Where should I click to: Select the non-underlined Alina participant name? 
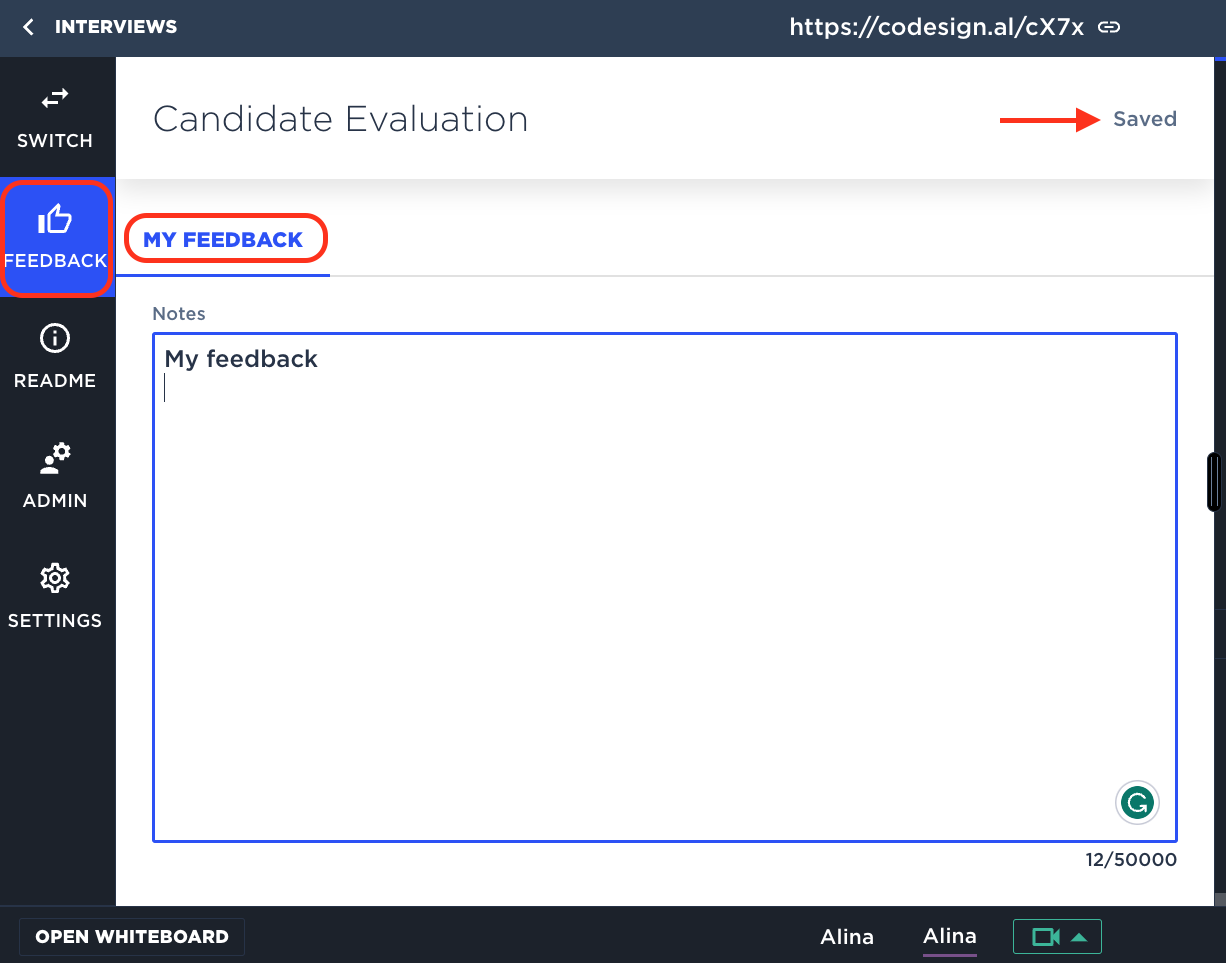tap(847, 937)
